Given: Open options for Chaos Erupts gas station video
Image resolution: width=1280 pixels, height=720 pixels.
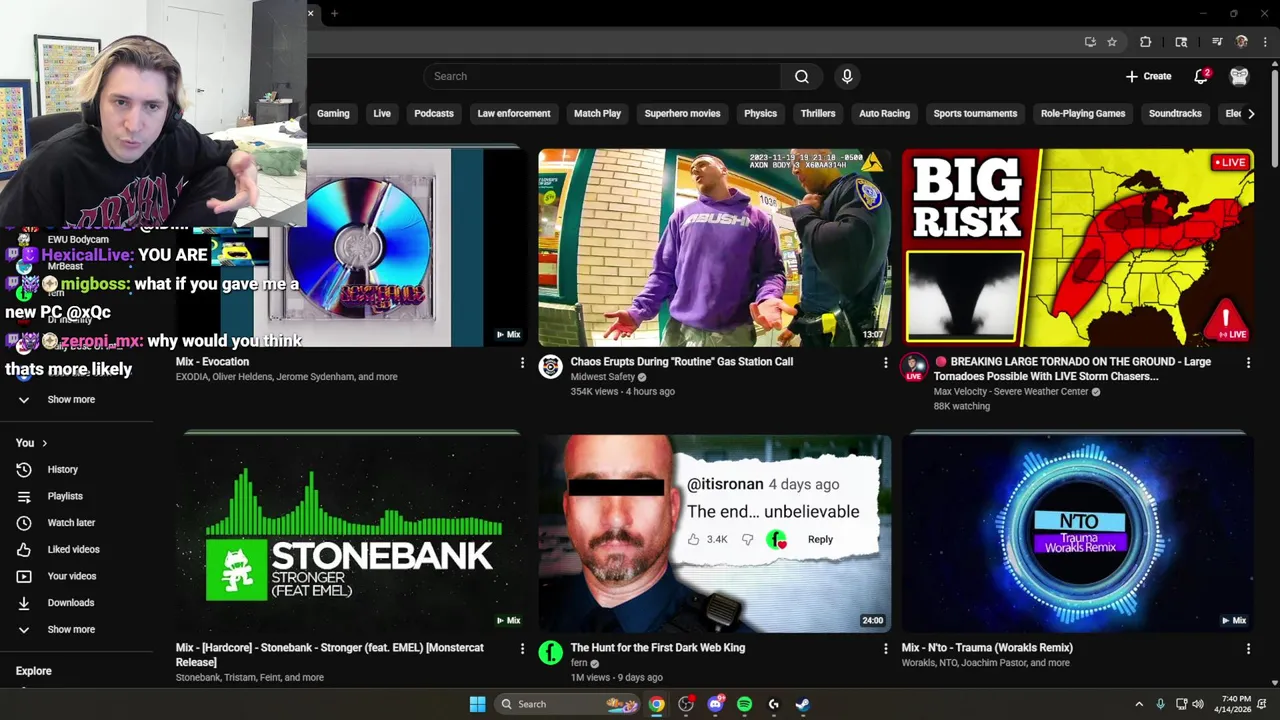Looking at the screenshot, I should (885, 363).
